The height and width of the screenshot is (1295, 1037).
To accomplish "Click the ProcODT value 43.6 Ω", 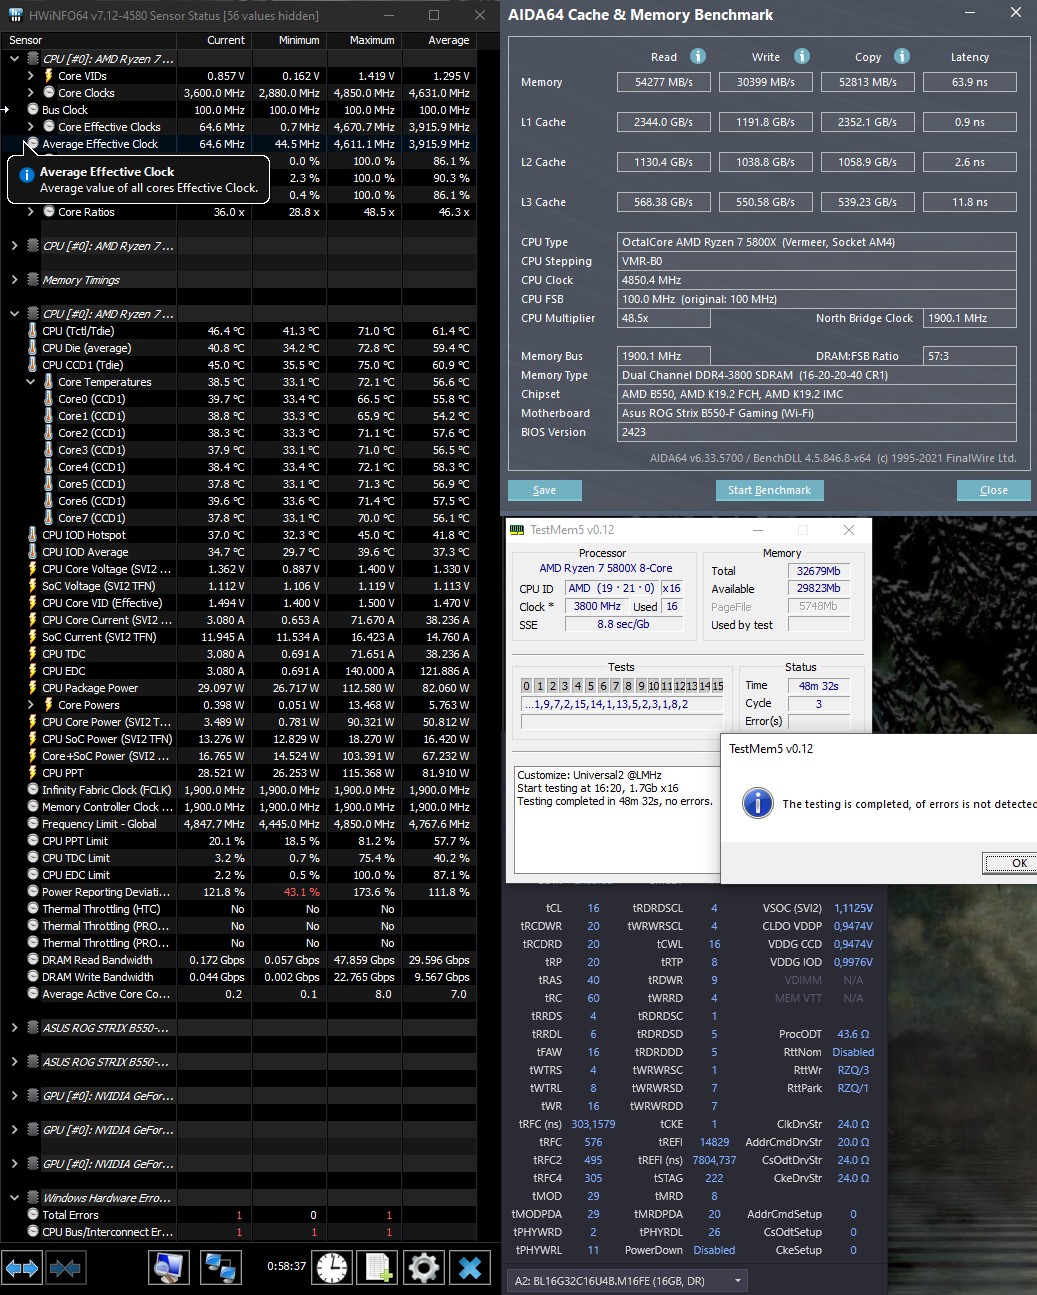I will [x=853, y=1034].
